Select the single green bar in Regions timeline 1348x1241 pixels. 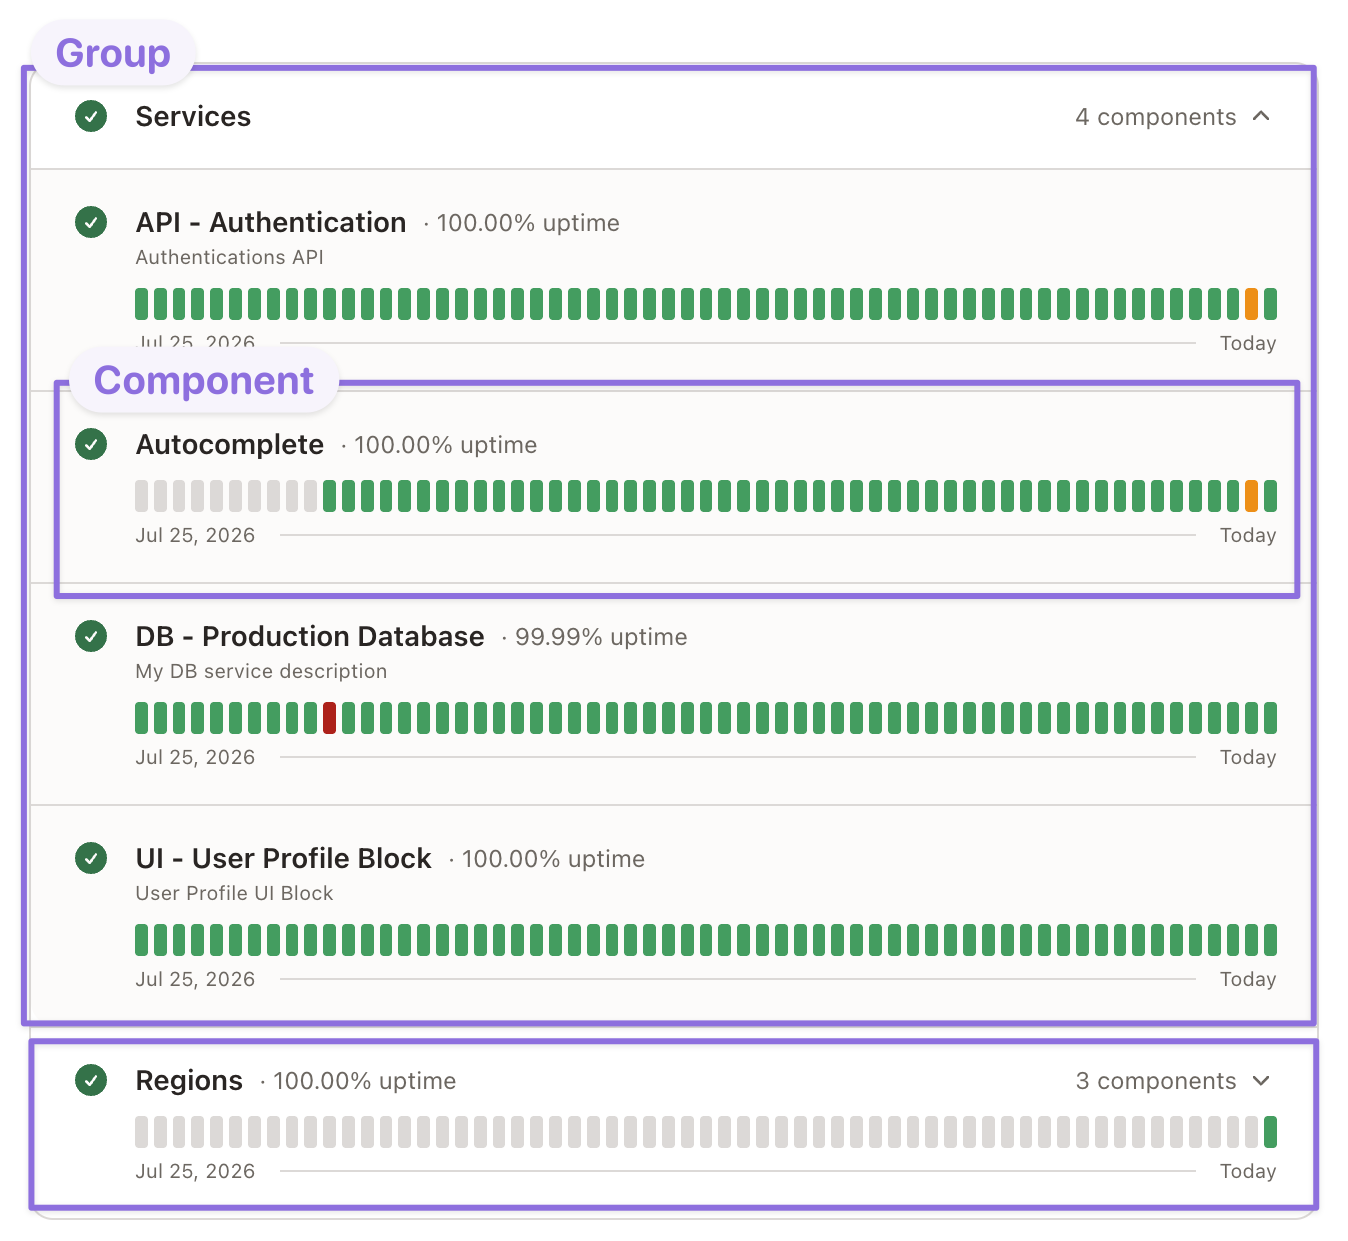coord(1270,1132)
